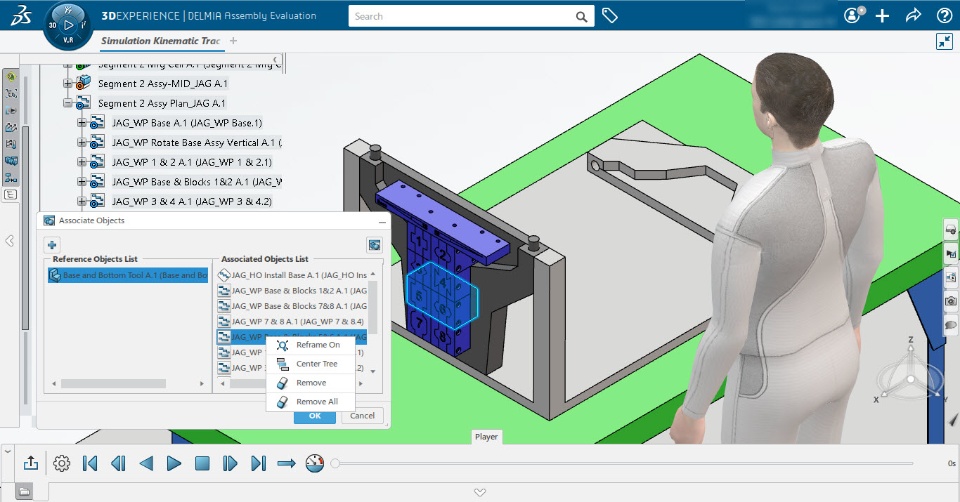Click the Dassault 3DS logo
The image size is (960, 502).
[21, 16]
